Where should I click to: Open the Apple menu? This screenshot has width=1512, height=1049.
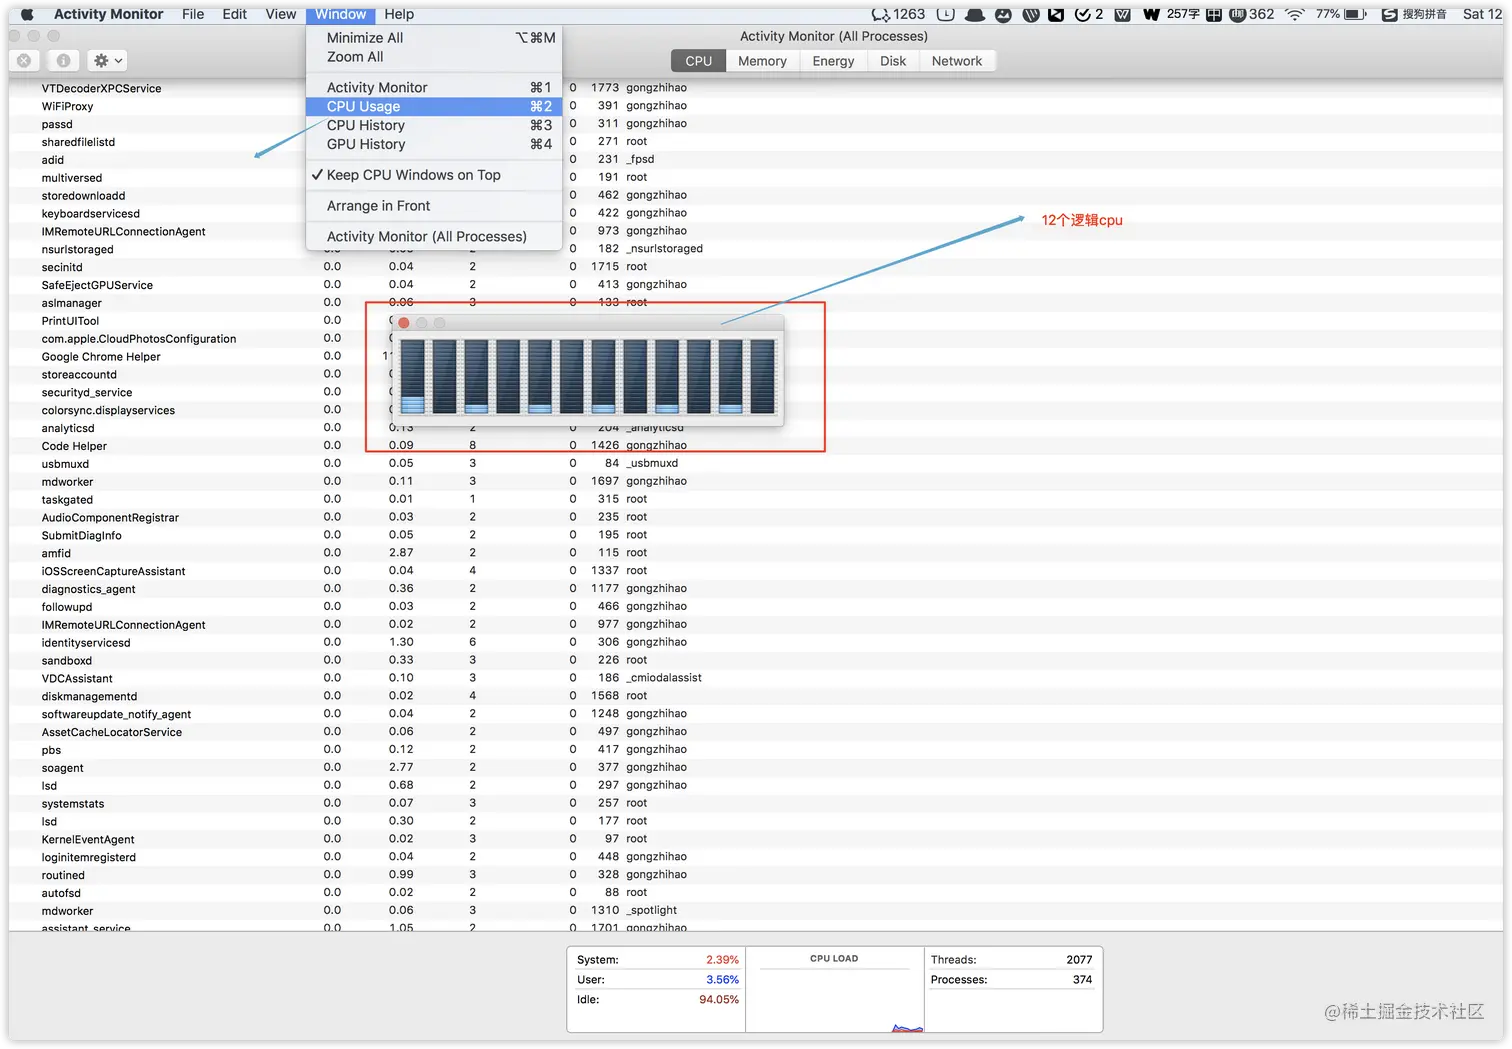click(x=27, y=14)
